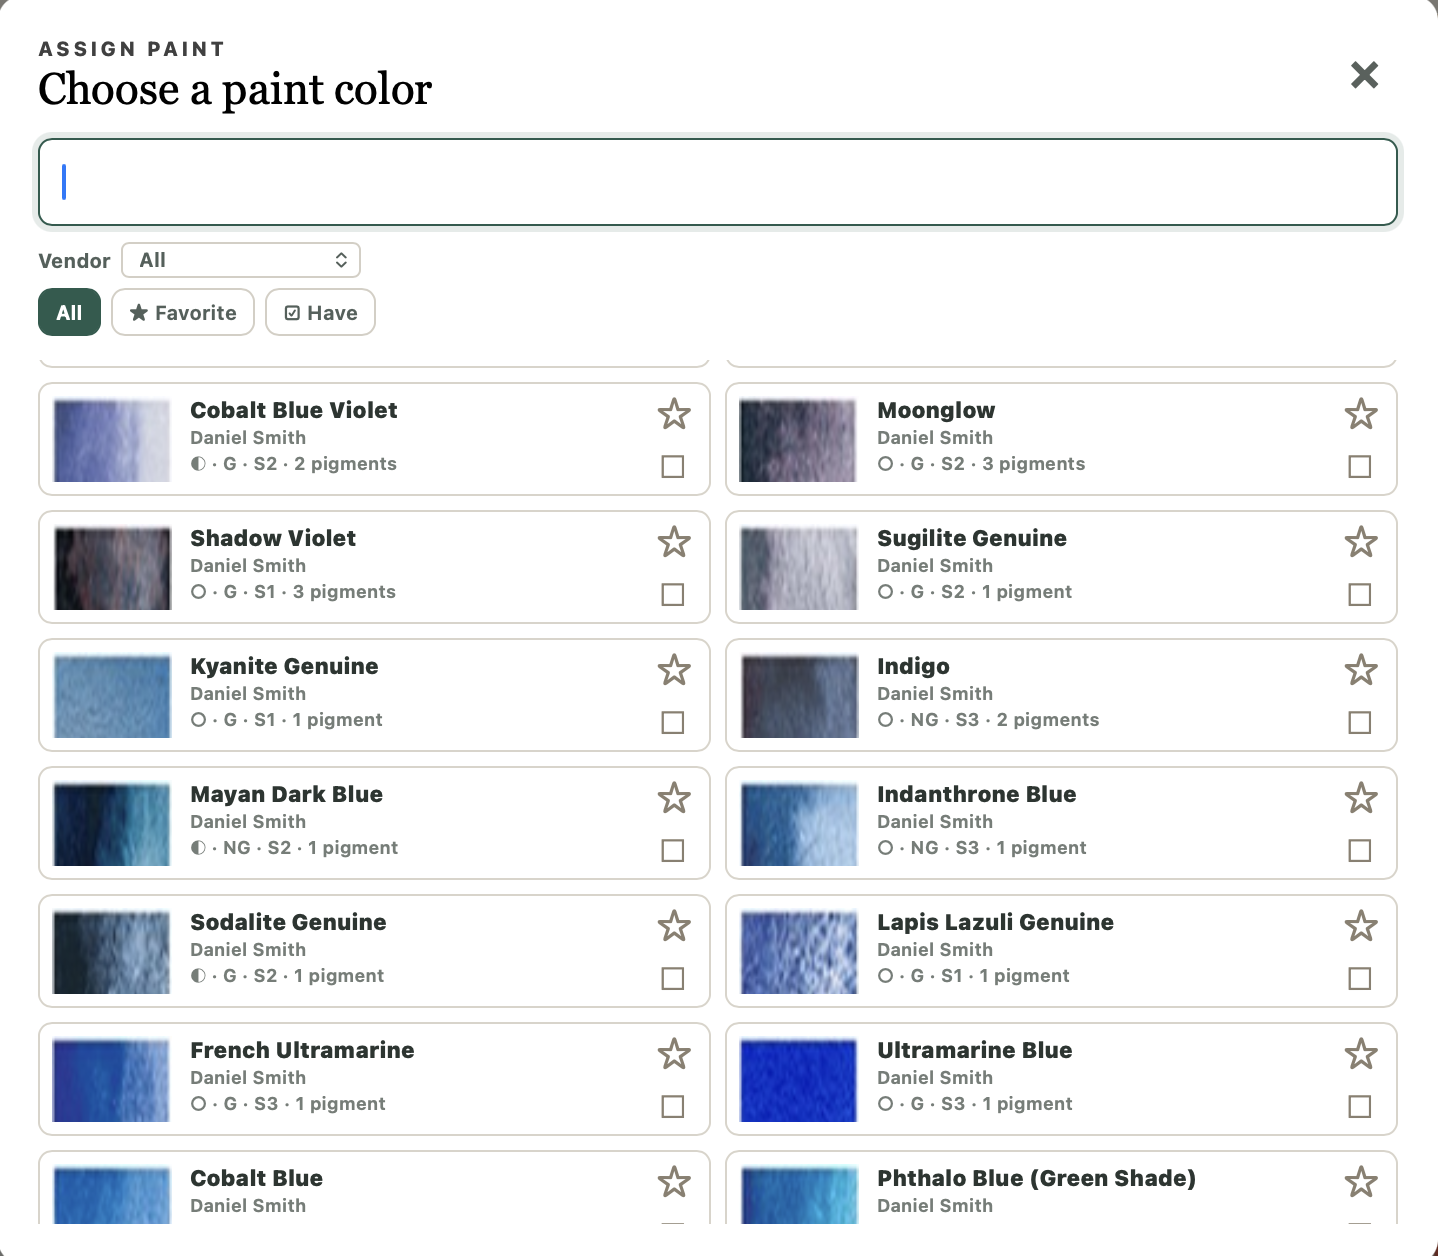
Task: Favorite Sodalite Genuine with the star
Action: (674, 926)
